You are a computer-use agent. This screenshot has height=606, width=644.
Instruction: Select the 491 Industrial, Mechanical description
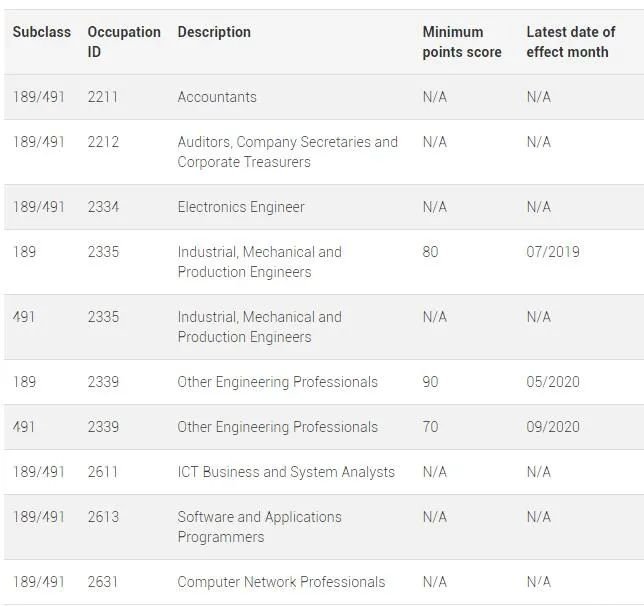coord(260,327)
